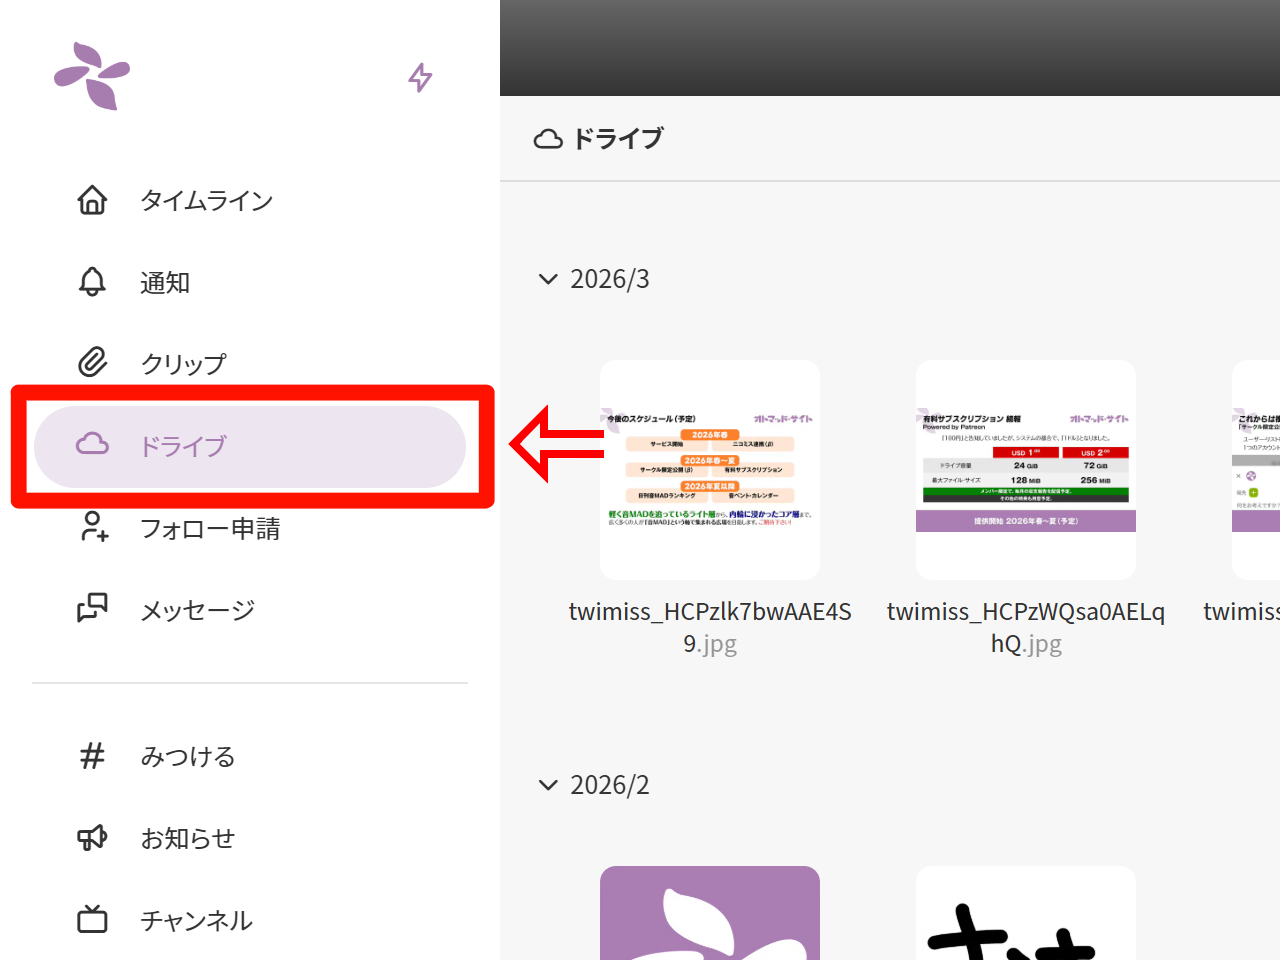Image resolution: width=1280 pixels, height=960 pixels.
Task: Open 通知 with the bell icon
Action: (x=164, y=283)
